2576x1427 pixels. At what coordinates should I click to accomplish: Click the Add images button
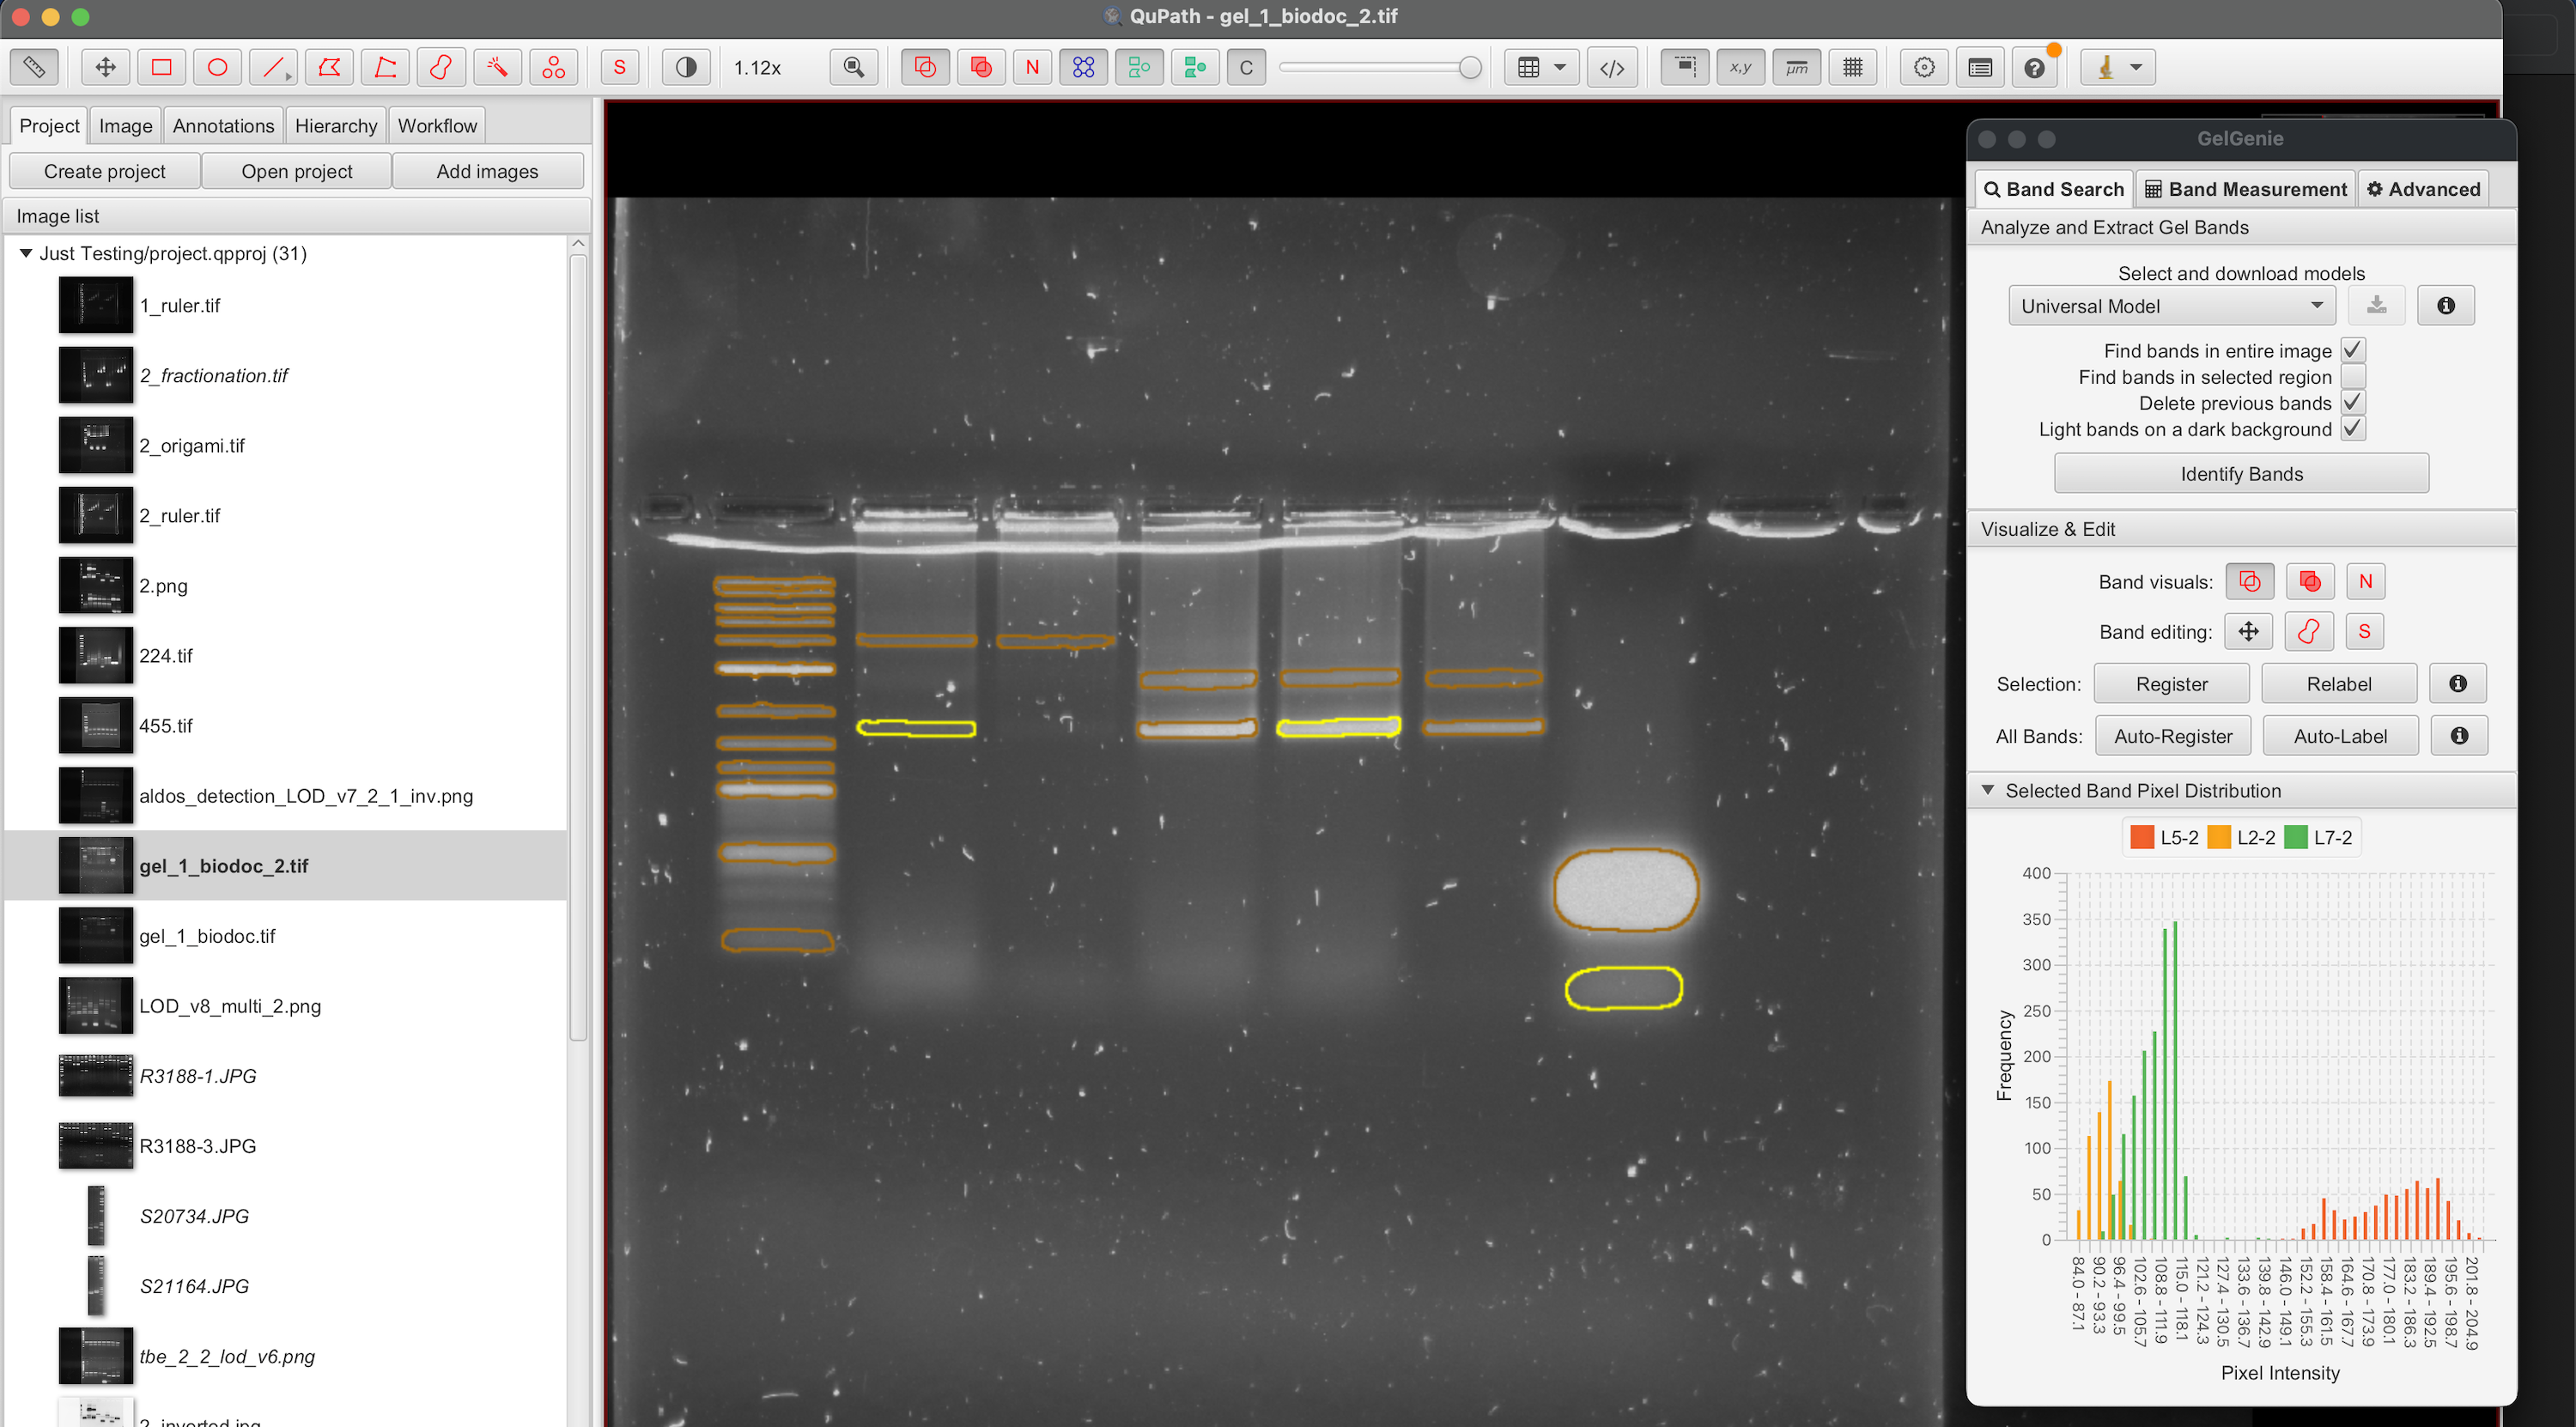[x=487, y=171]
